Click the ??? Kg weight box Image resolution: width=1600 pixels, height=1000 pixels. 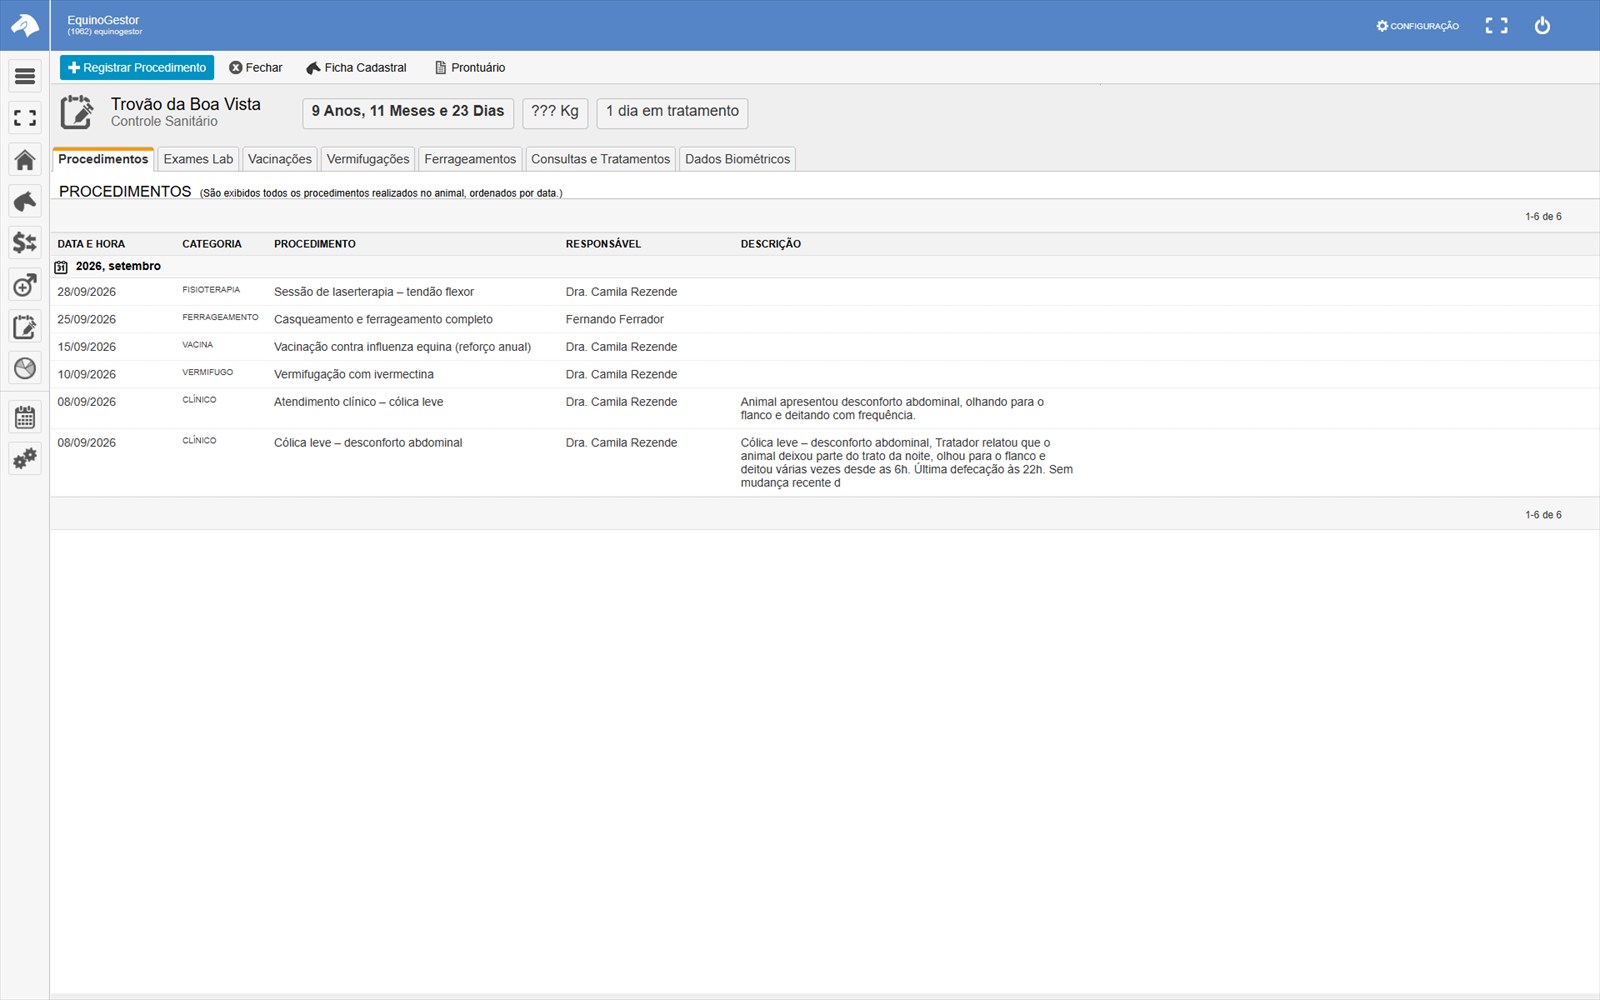pos(555,112)
